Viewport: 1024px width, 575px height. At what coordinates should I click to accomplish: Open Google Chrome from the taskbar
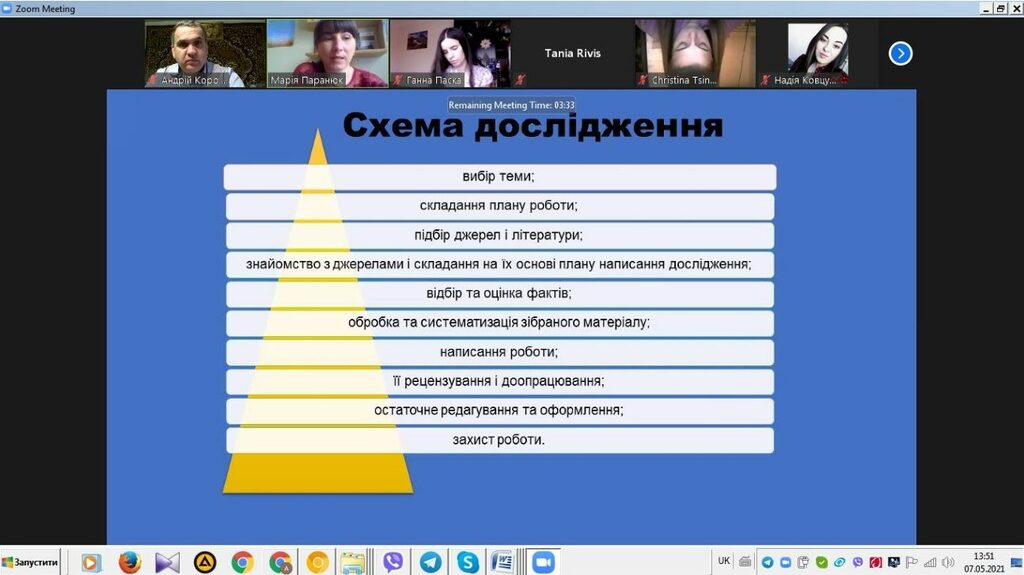pyautogui.click(x=242, y=562)
